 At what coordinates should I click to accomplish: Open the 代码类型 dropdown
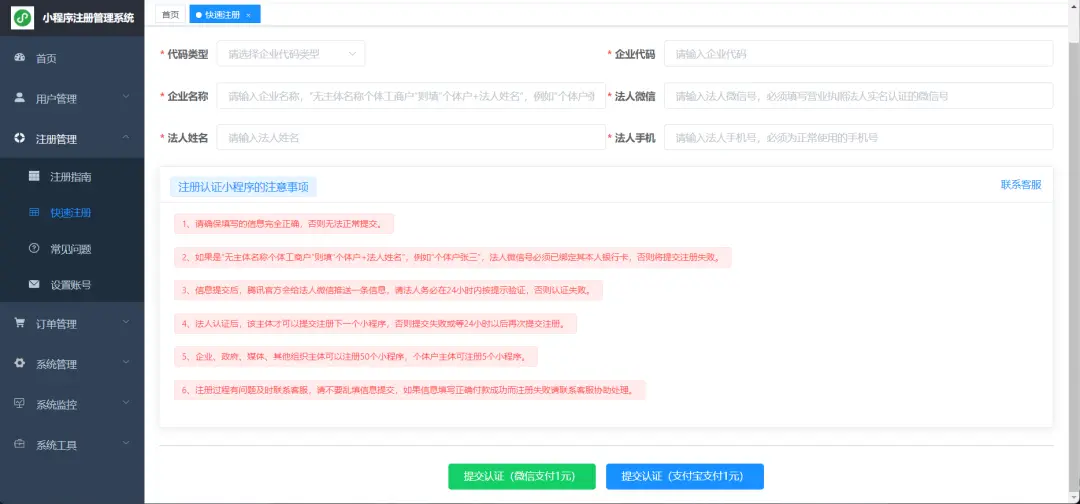291,54
